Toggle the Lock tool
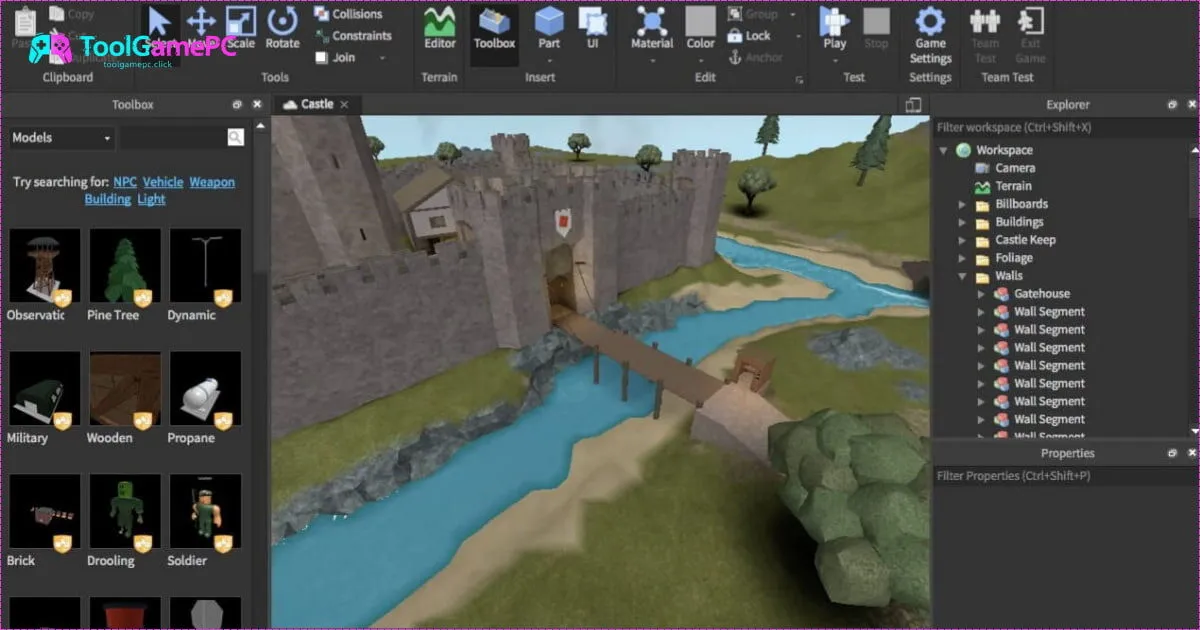 click(750, 35)
